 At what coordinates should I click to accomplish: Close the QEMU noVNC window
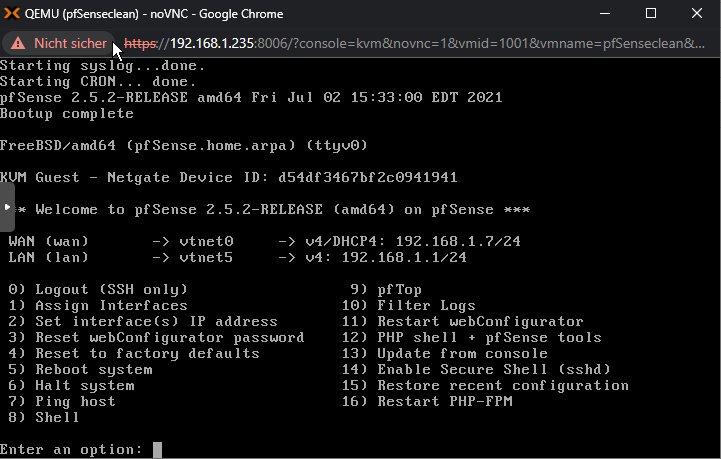(697, 13)
